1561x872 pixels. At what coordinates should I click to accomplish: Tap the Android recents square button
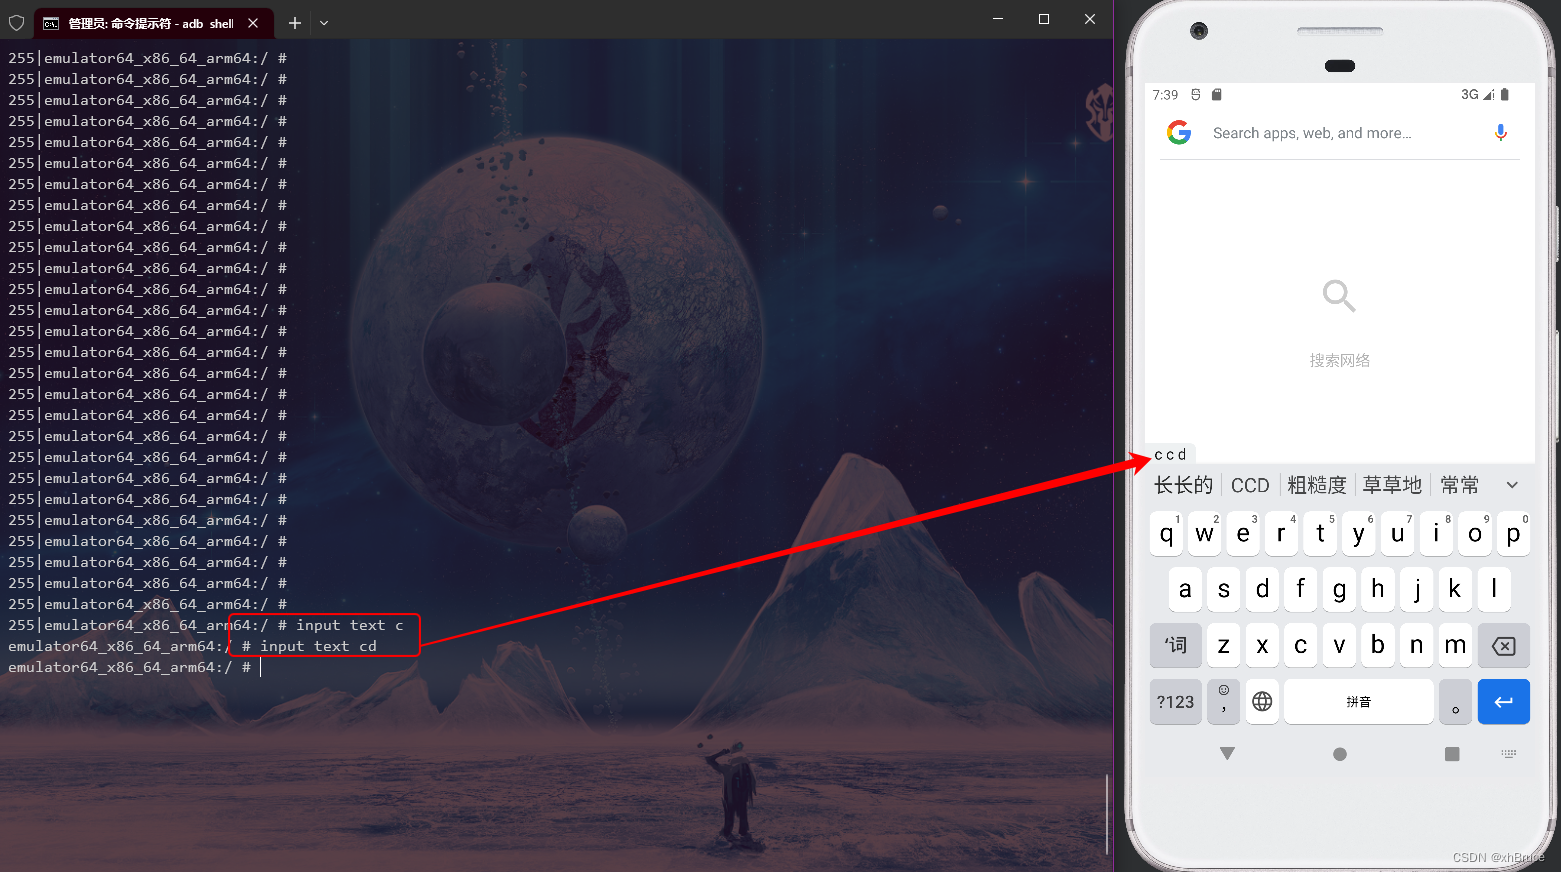pyautogui.click(x=1452, y=754)
